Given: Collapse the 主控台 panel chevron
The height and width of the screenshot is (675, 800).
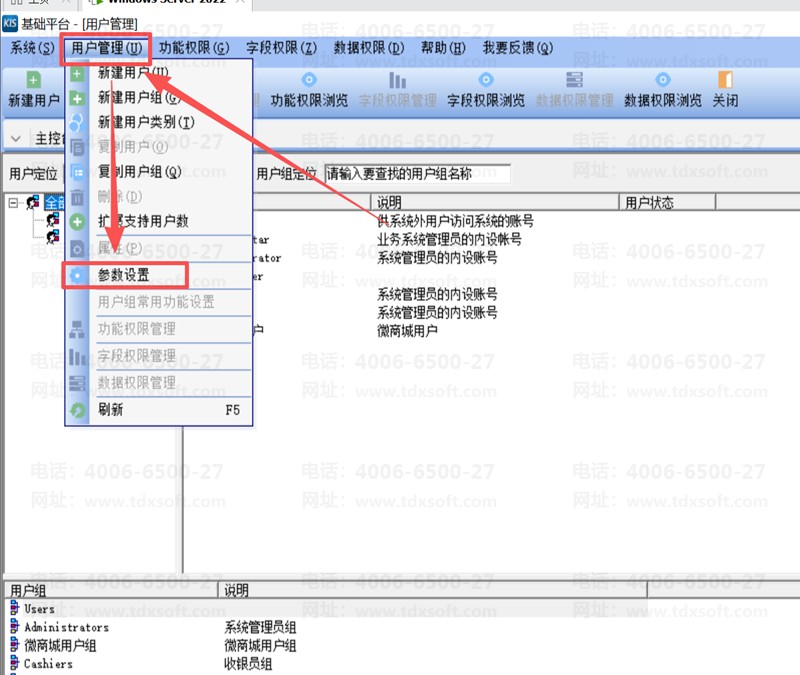Looking at the screenshot, I should tap(16, 138).
